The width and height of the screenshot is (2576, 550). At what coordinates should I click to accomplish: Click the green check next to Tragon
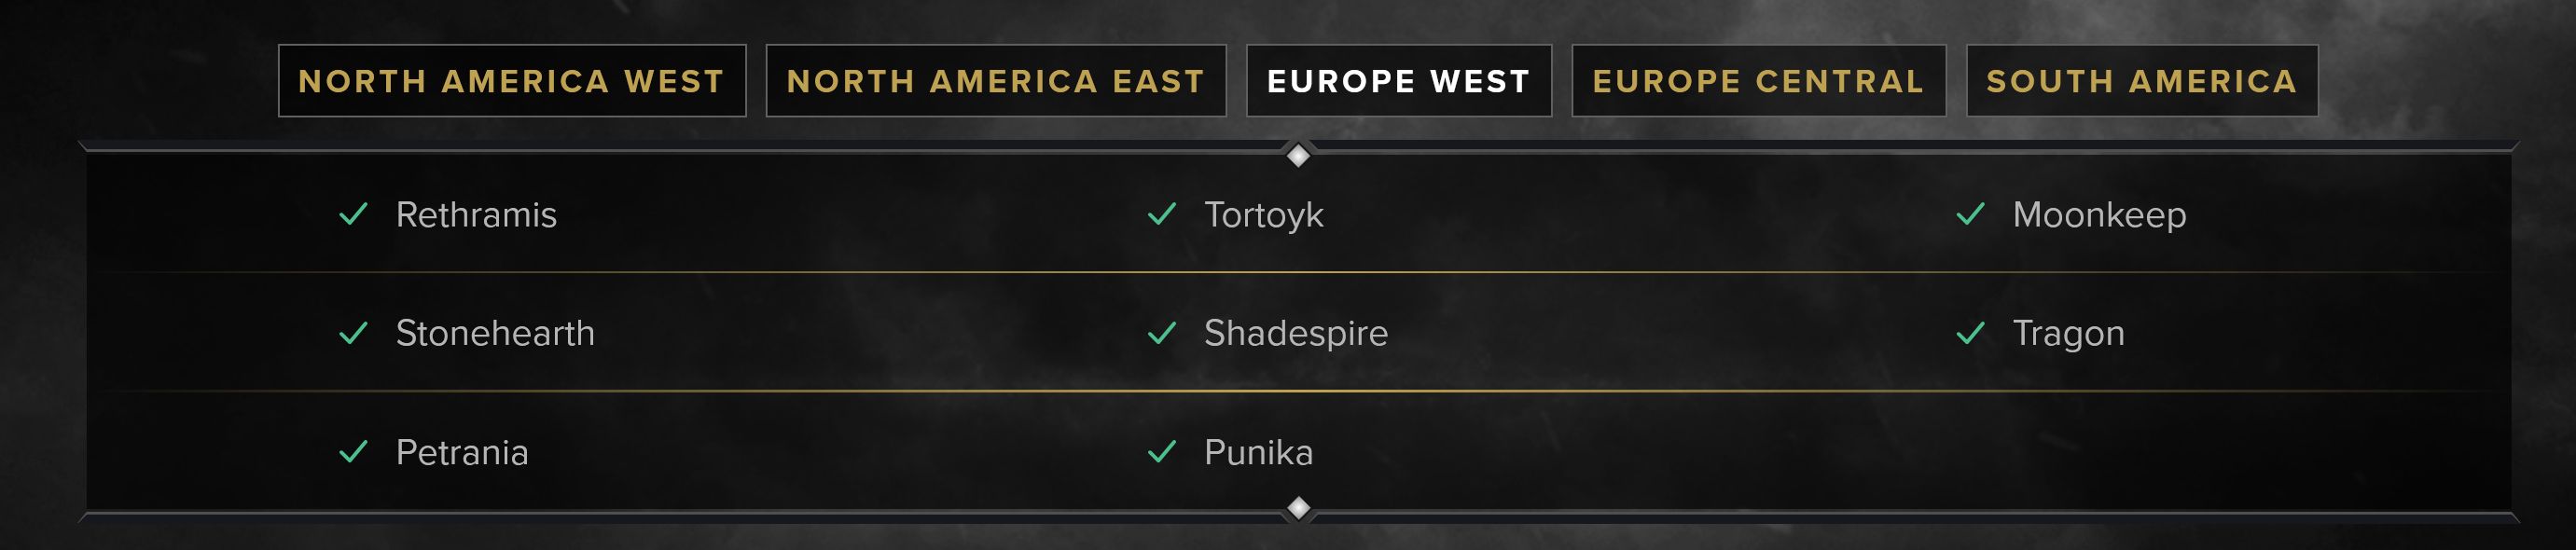coord(1971,333)
